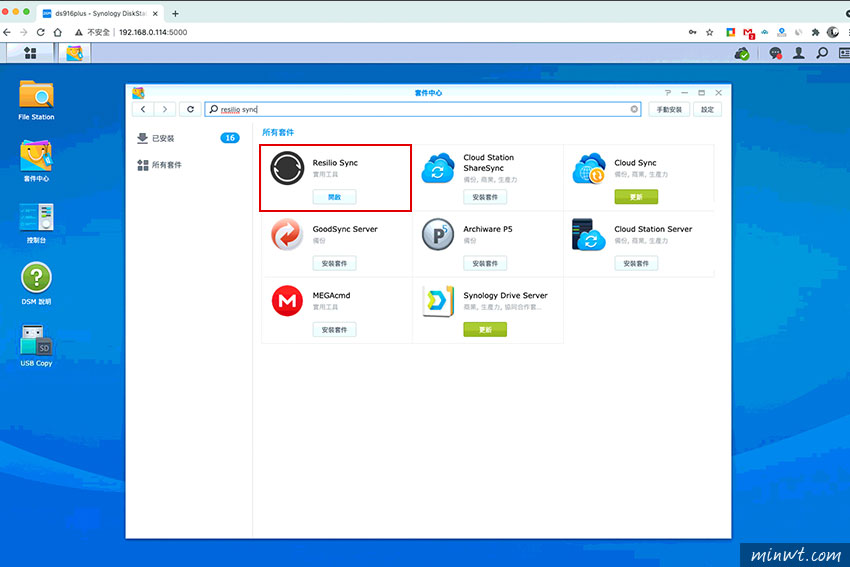Go to browser home page
Image resolution: width=850 pixels, height=567 pixels.
point(58,33)
